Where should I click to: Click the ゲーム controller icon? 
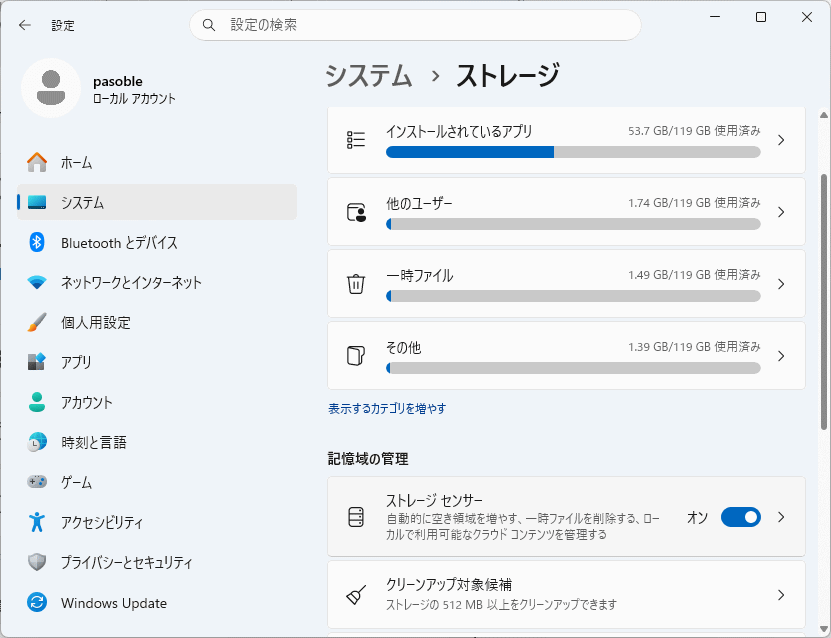pos(37,482)
